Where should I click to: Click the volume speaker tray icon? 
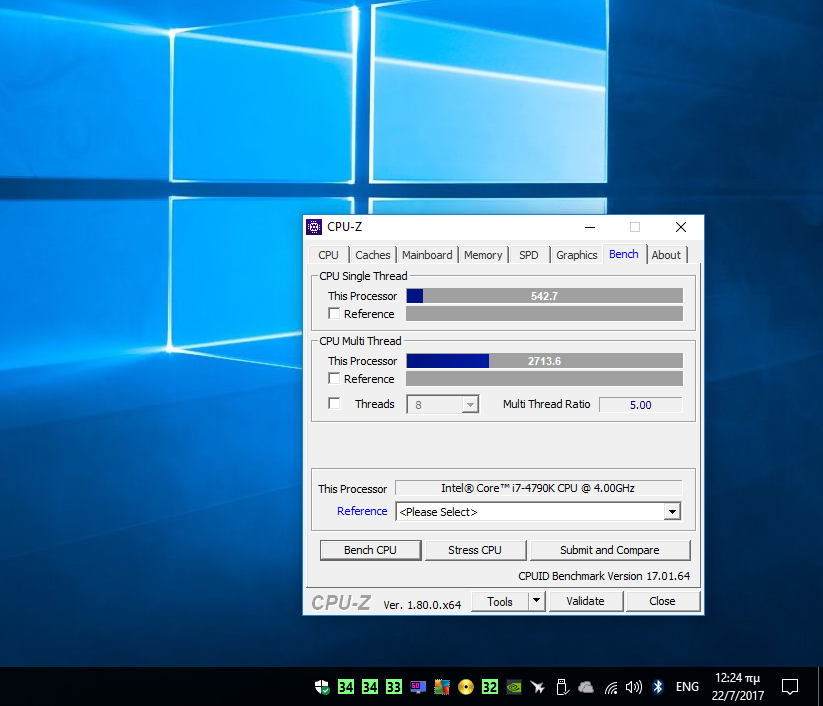click(634, 687)
